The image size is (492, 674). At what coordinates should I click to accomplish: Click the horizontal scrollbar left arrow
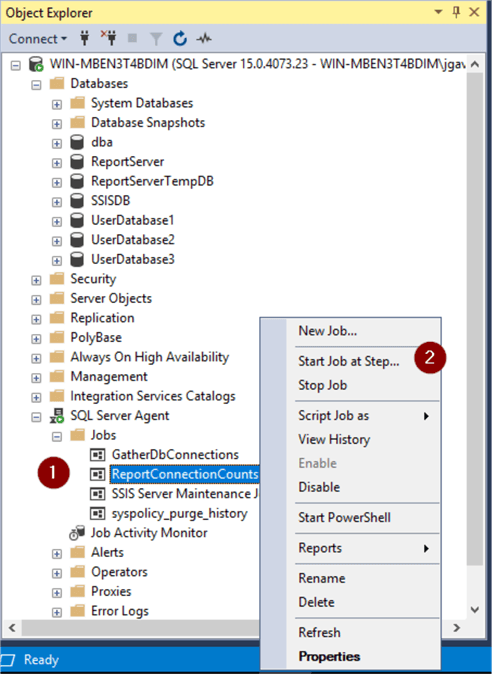pyautogui.click(x=12, y=628)
